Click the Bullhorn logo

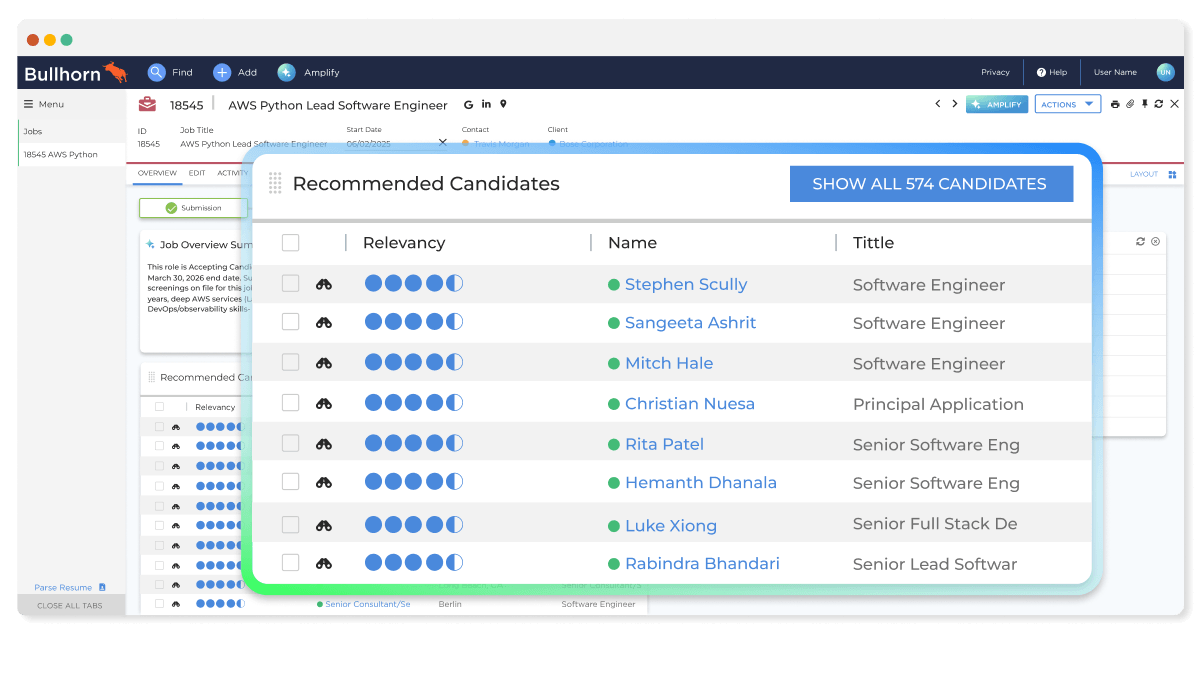pos(76,73)
